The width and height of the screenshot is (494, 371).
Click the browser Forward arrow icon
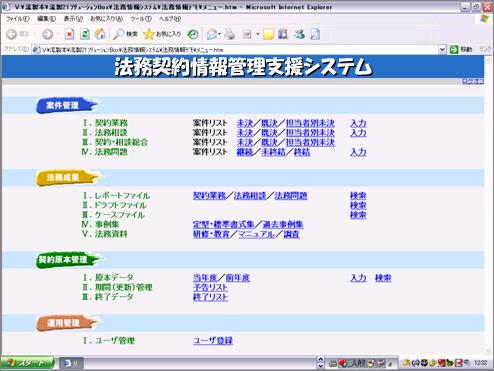(47, 34)
